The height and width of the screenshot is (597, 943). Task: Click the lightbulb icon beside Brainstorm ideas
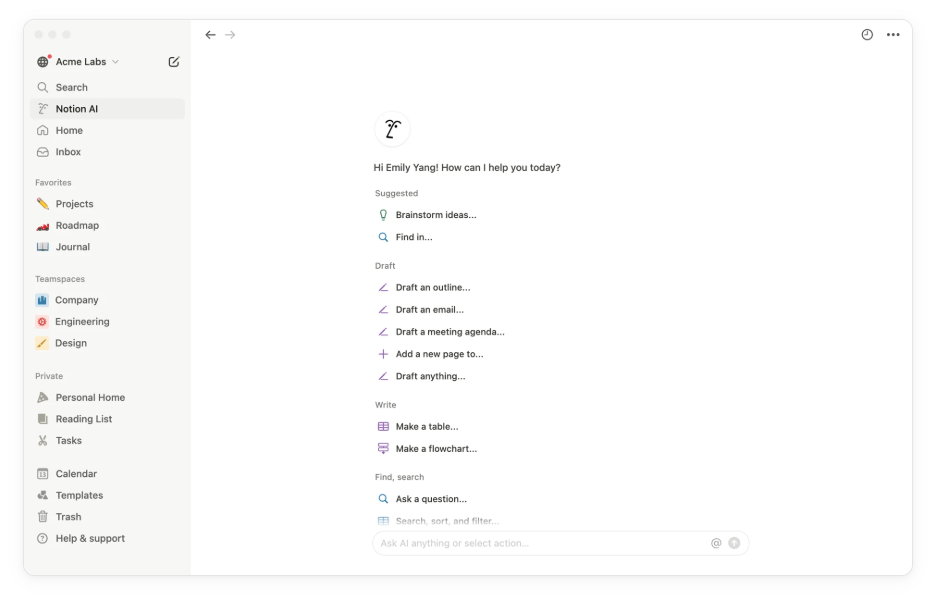(383, 215)
